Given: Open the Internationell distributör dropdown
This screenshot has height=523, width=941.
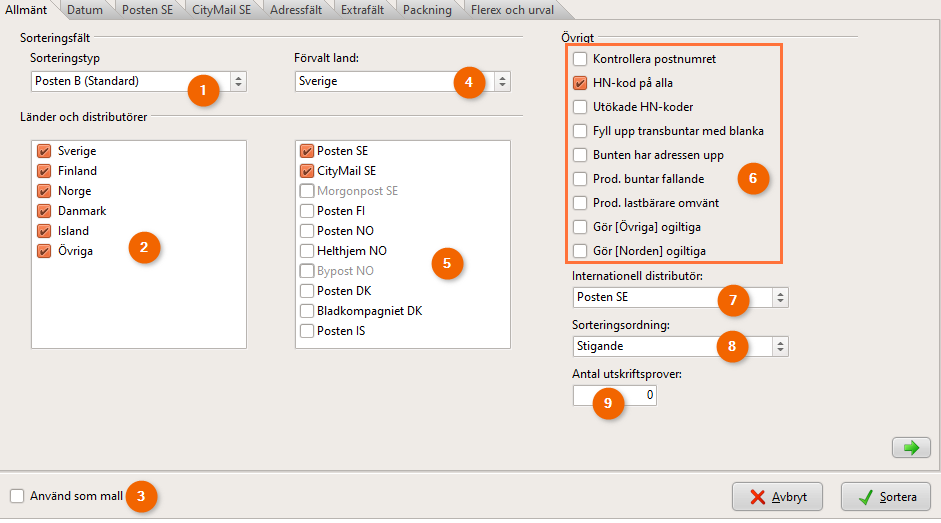Looking at the screenshot, I should [781, 297].
